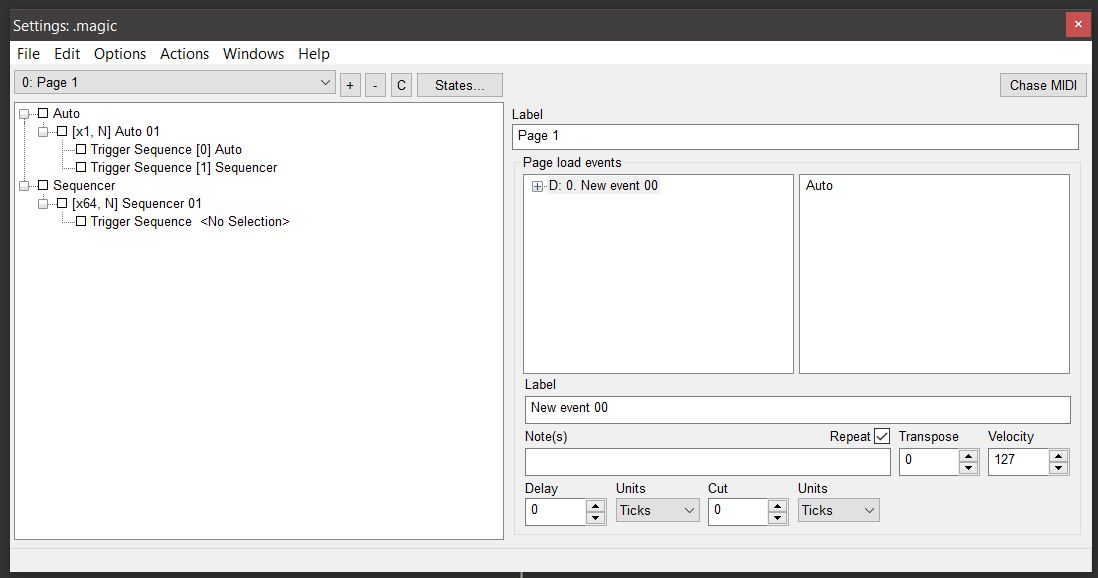1098x578 pixels.
Task: Increment the Velocity value with the up arrow
Action: pyautogui.click(x=1058, y=455)
